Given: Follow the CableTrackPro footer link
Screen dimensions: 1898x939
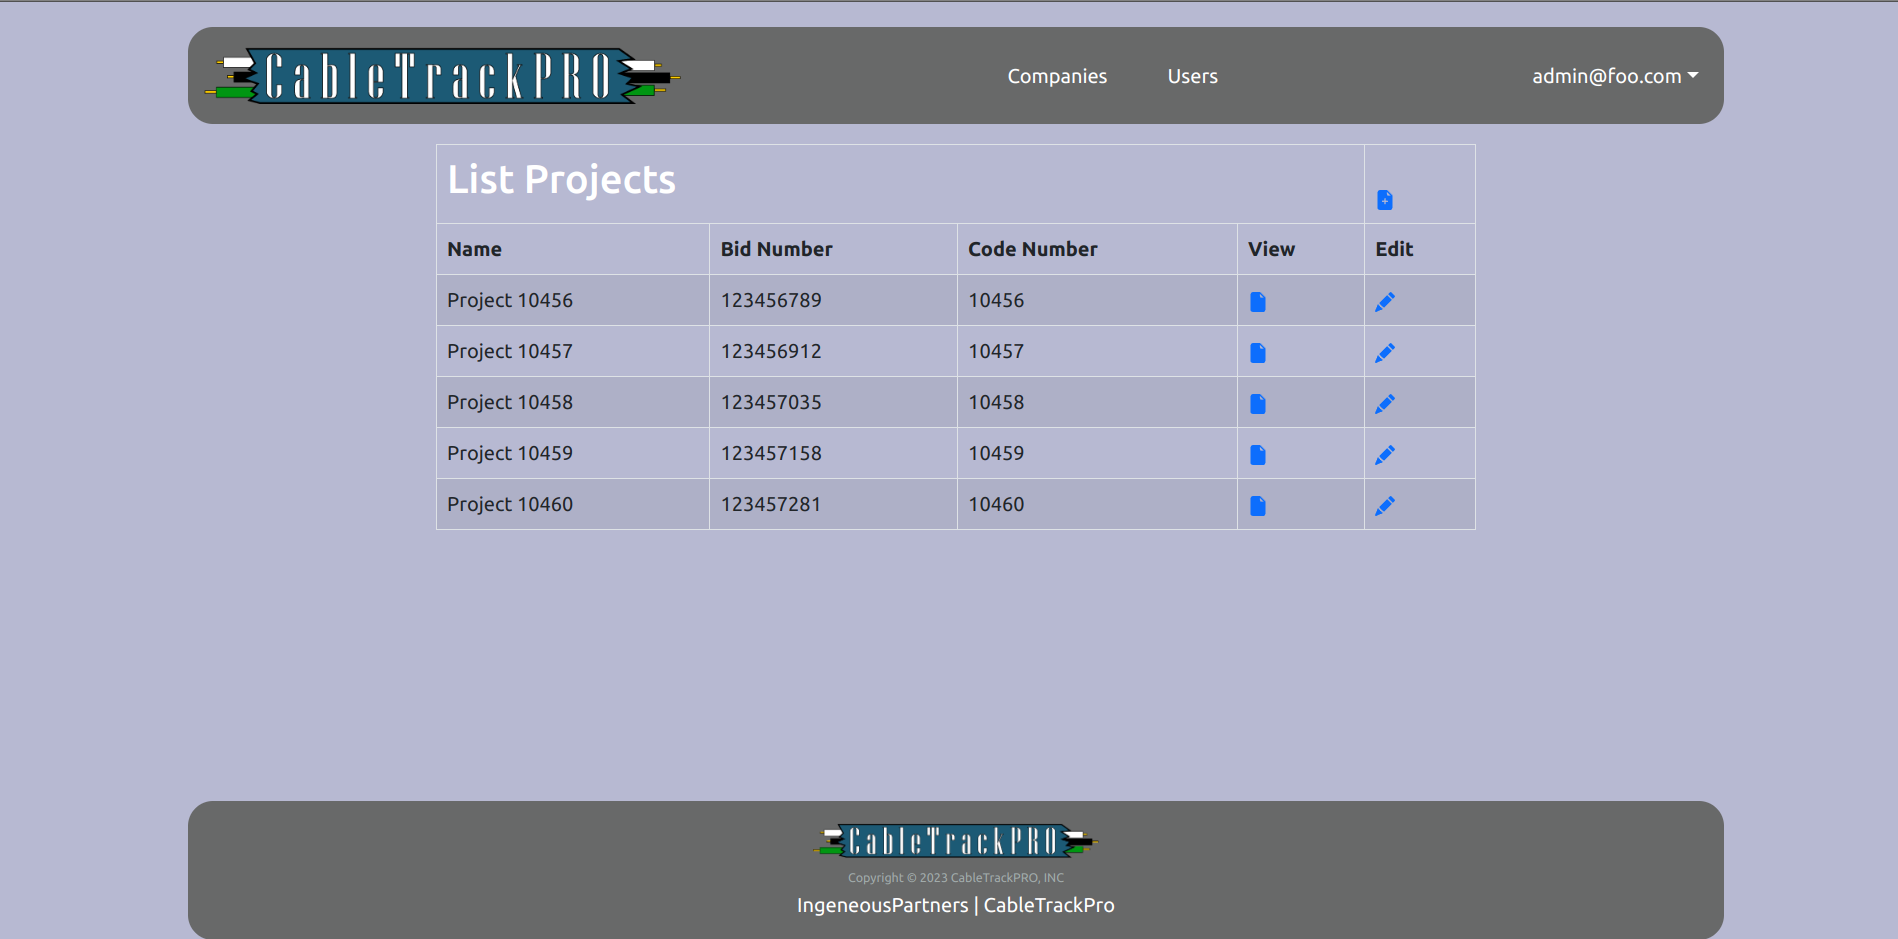Looking at the screenshot, I should [x=1049, y=905].
